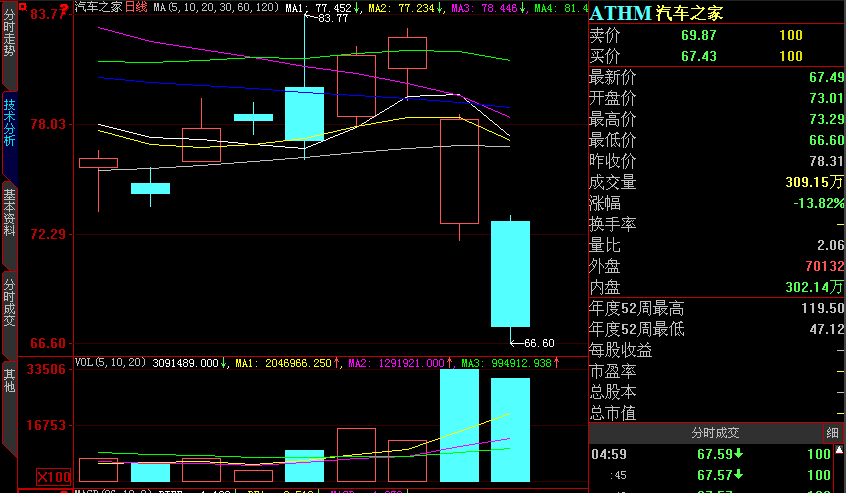
Task: Click the 涨幅 value -13.82%
Action: (x=818, y=204)
